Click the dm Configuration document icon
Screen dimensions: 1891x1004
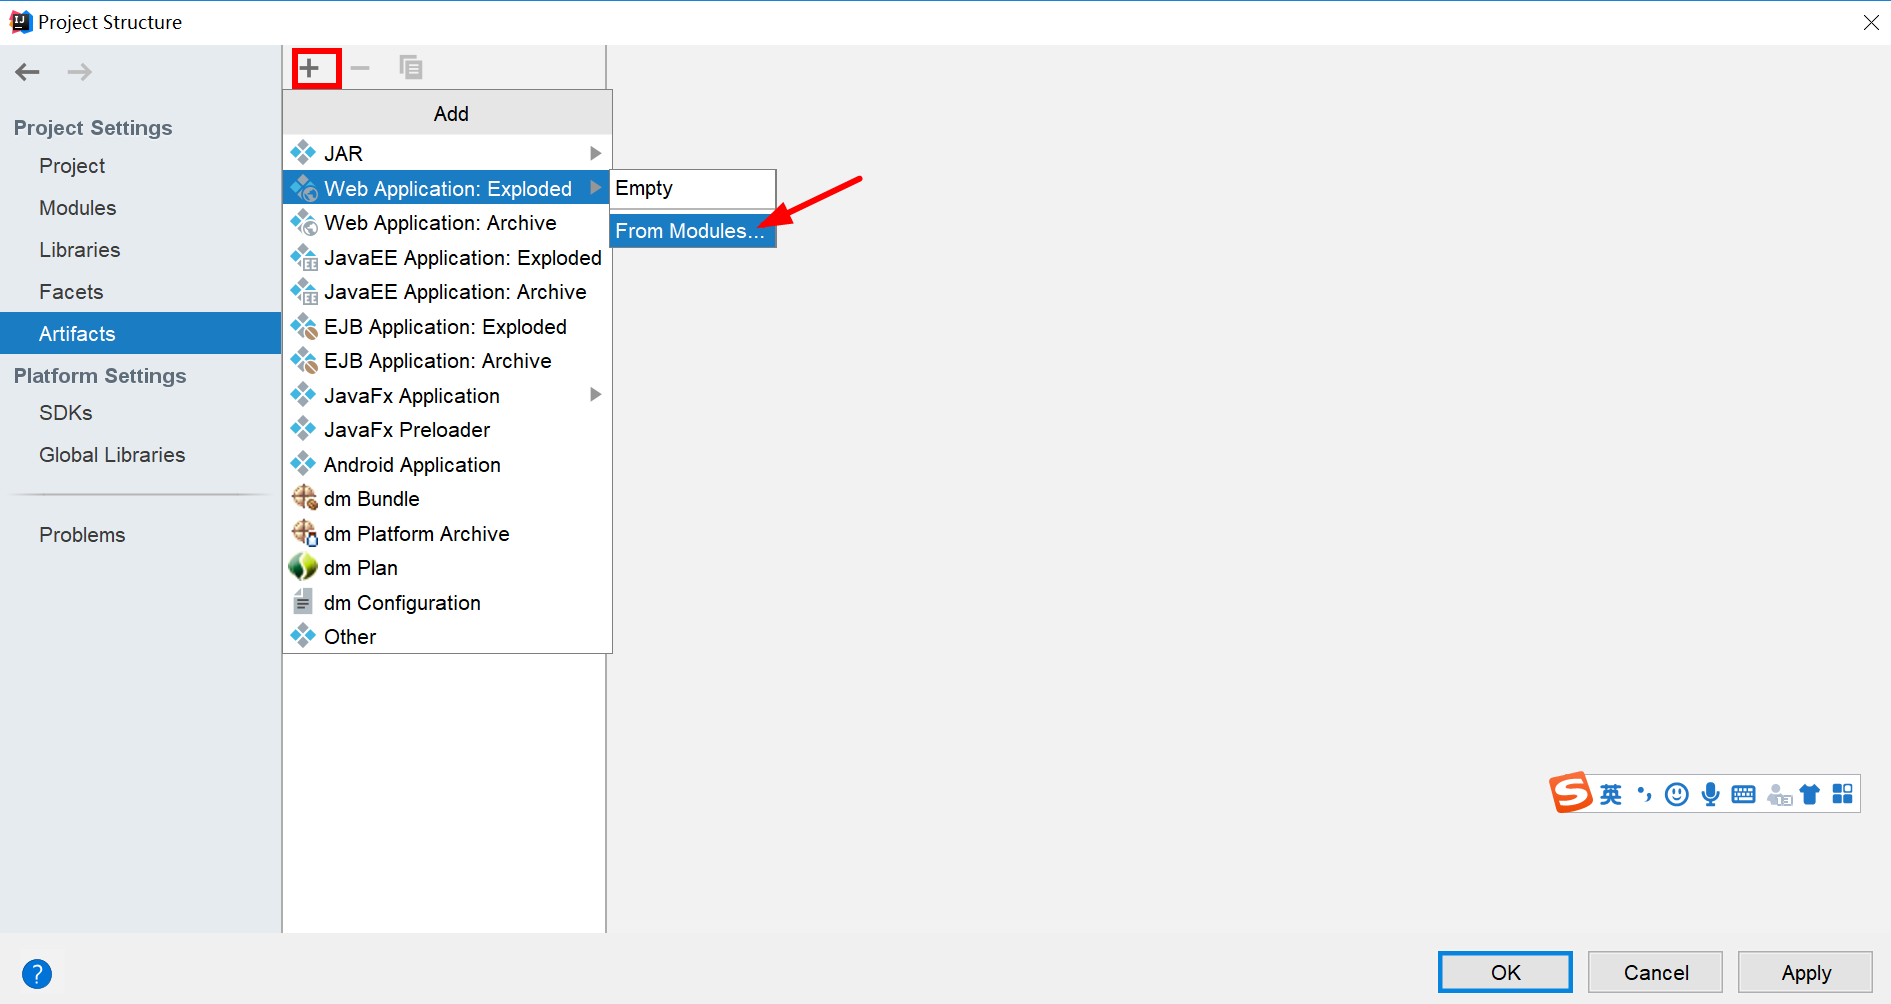tap(302, 602)
